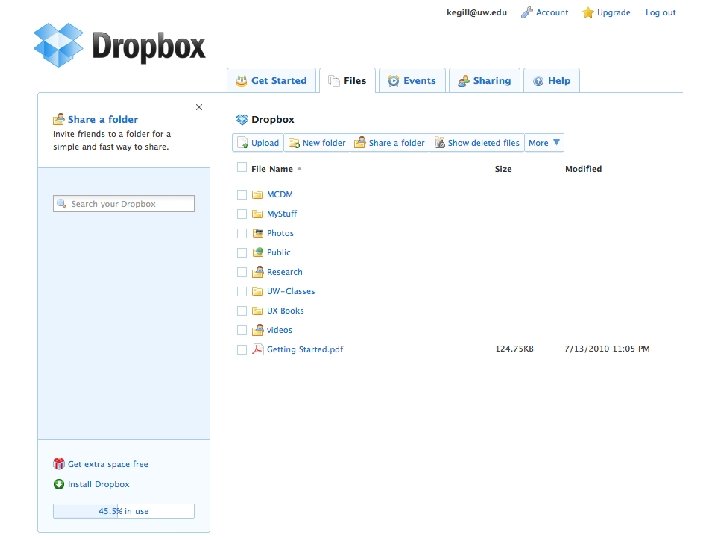This screenshot has width=720, height=540.
Task: Click the Share a folder sidebar icon
Action: point(58,119)
